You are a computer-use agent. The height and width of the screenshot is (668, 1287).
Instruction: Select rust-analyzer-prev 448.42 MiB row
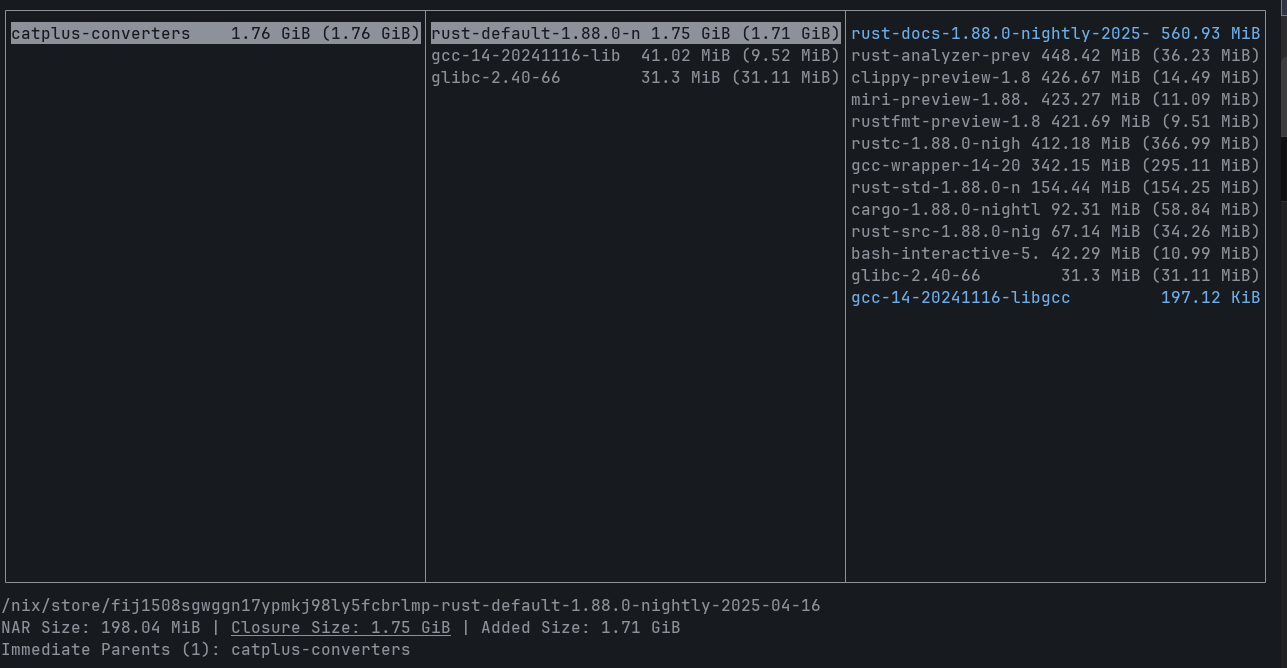1055,56
